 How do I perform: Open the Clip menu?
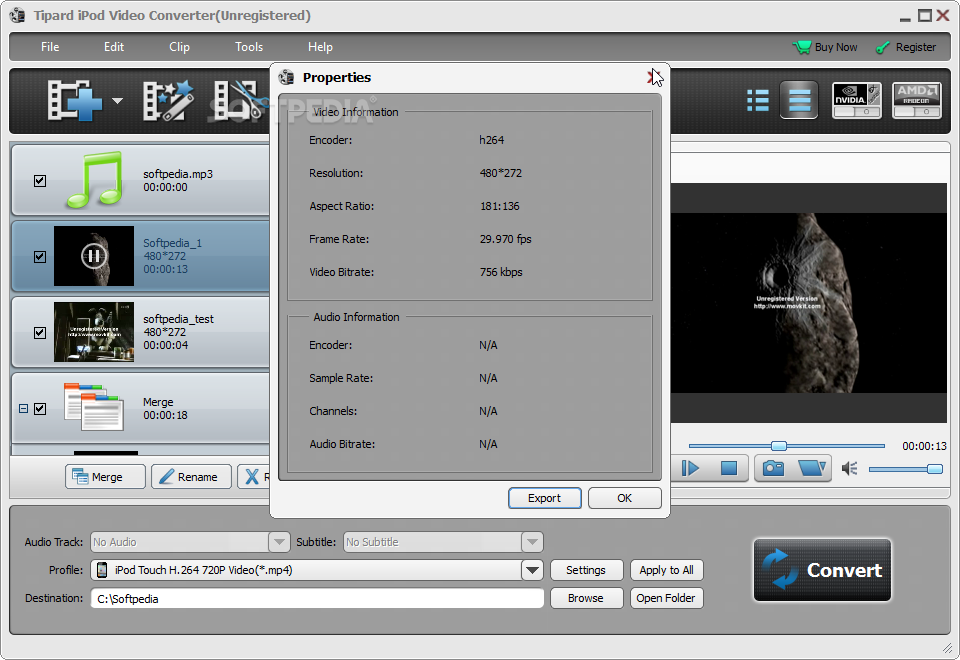(179, 47)
